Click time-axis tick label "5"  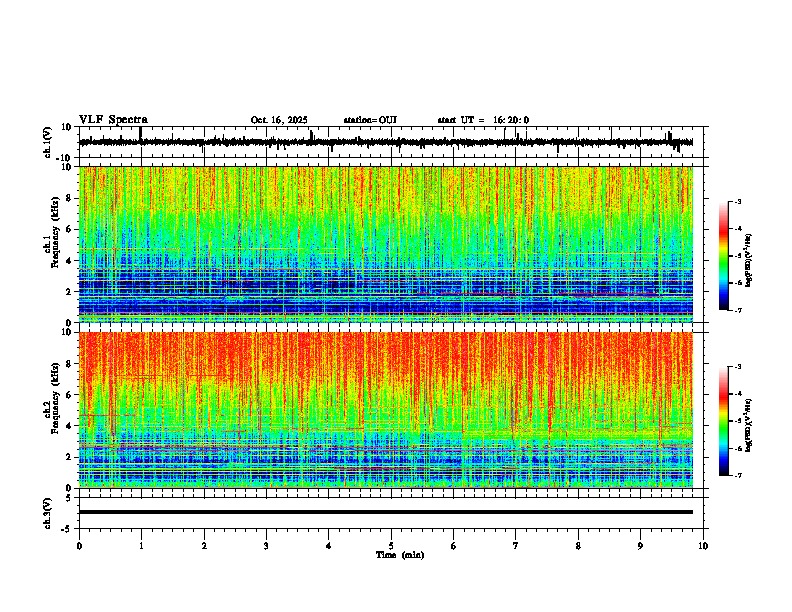point(391,546)
